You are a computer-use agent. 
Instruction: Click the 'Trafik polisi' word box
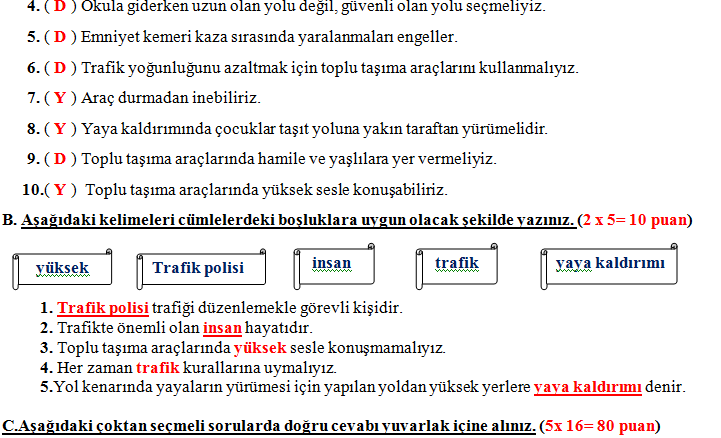197,268
